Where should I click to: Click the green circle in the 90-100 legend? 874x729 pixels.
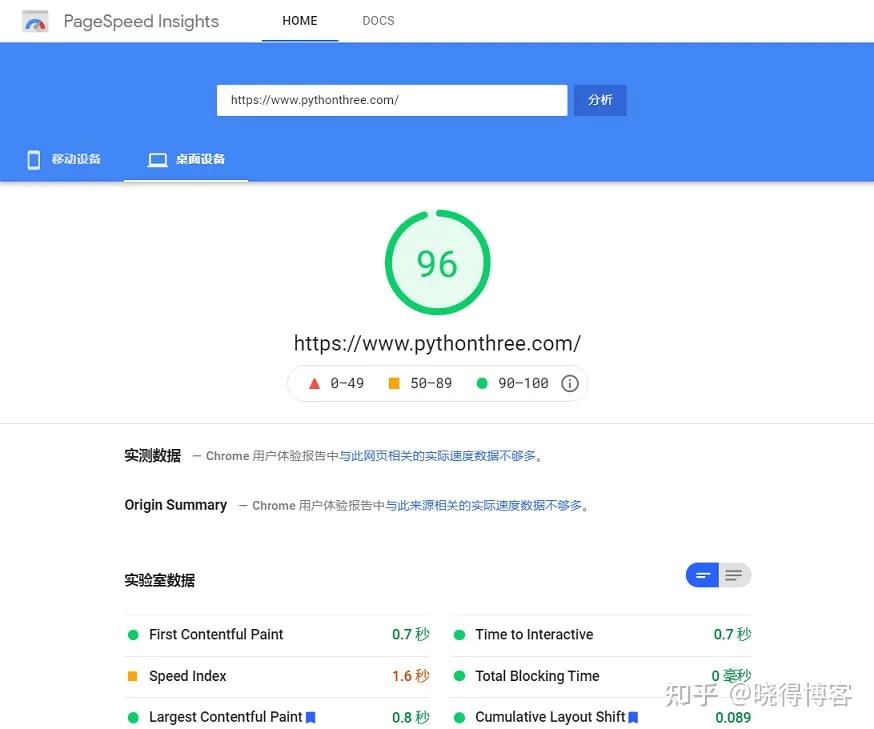[483, 382]
